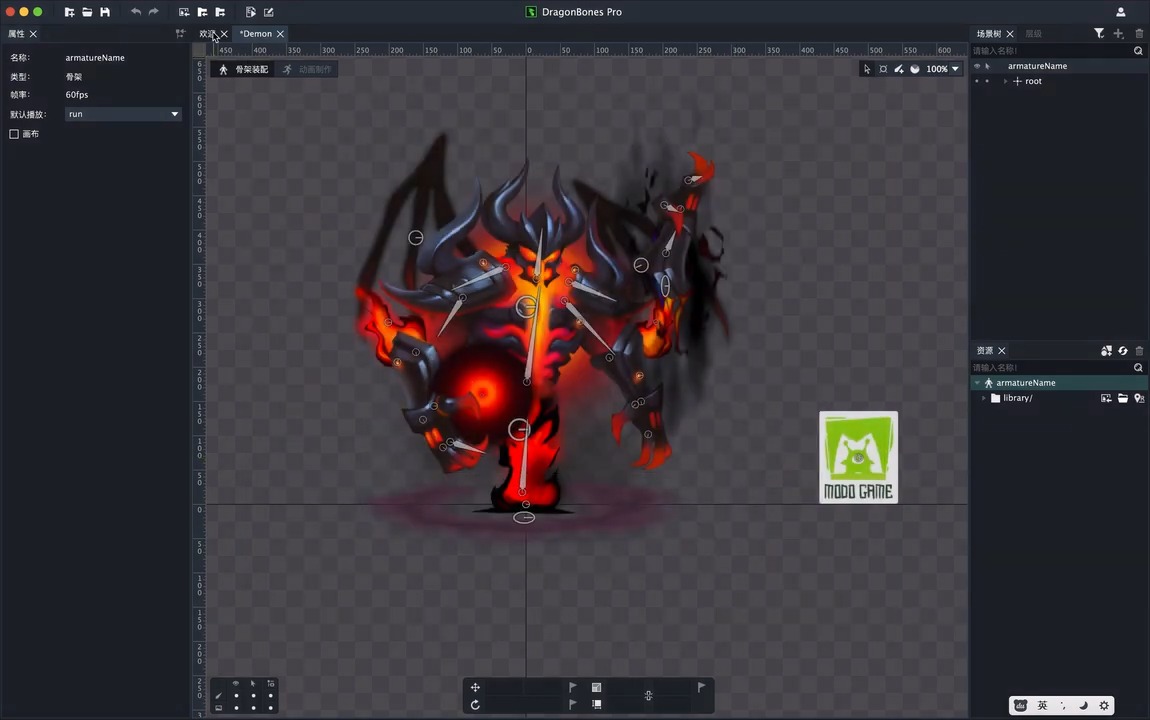1150x720 pixels.
Task: Open the default animation run dropdown
Action: (122, 114)
